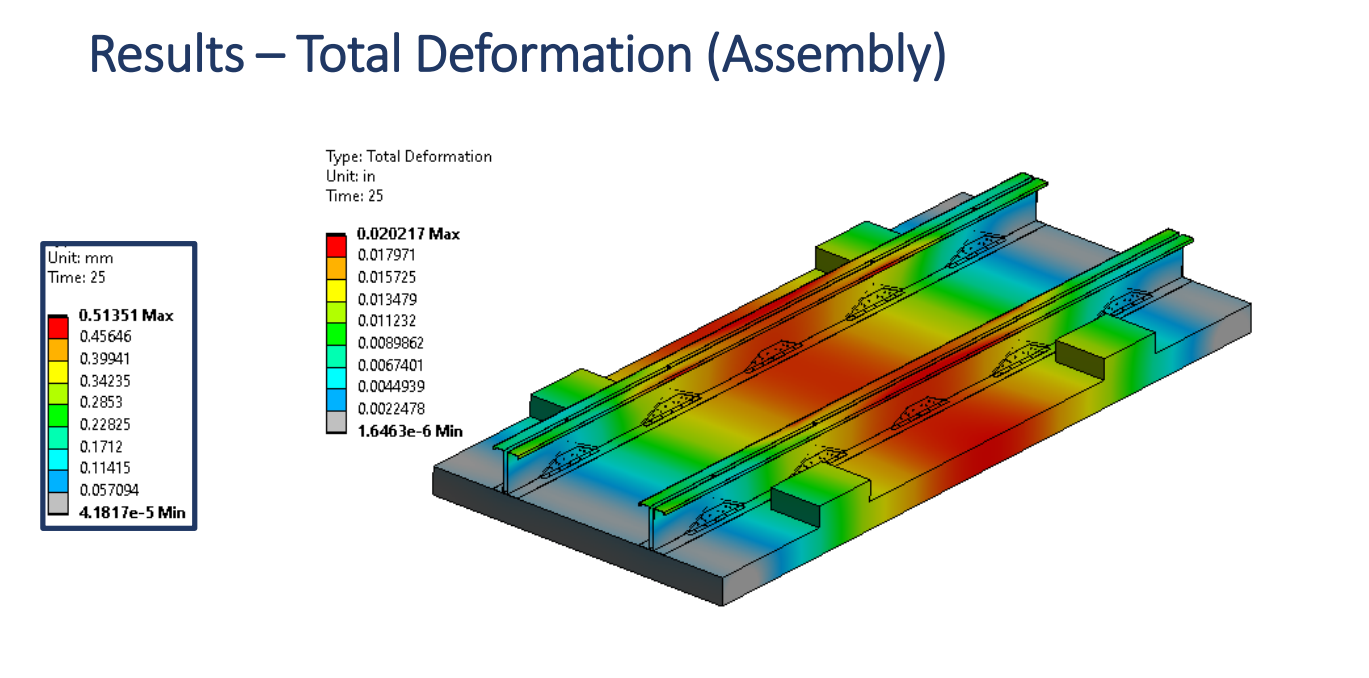
Task: Click the red swatch beside 0.017971
Action: coord(337,245)
